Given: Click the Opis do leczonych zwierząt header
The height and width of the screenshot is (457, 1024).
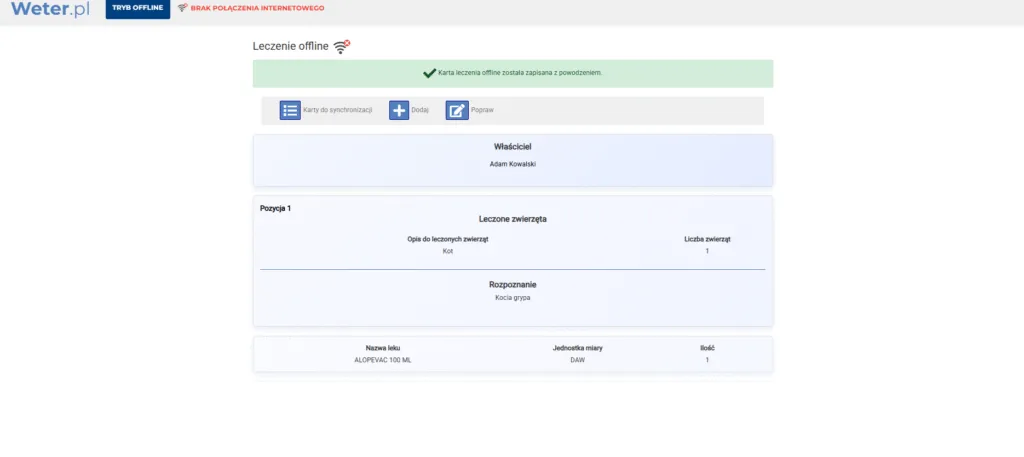Looking at the screenshot, I should [x=448, y=239].
